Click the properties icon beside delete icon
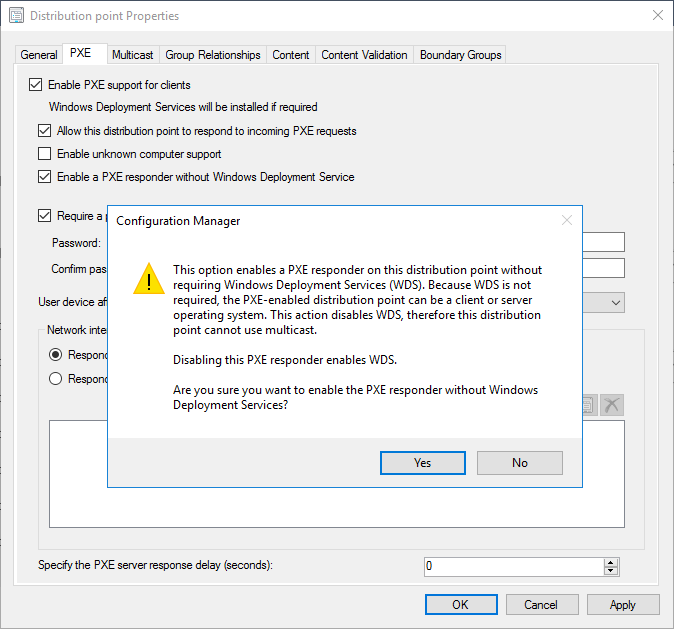Image resolution: width=674 pixels, height=629 pixels. point(589,404)
